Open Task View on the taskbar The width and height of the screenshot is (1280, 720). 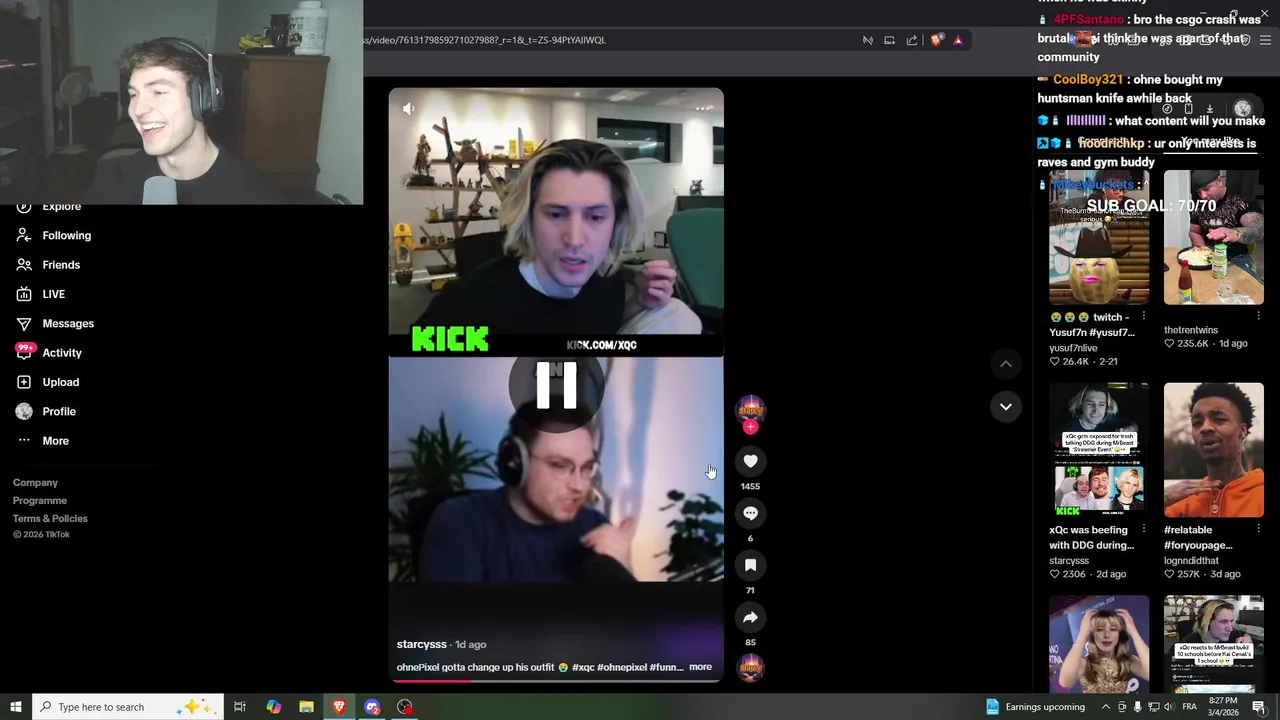click(x=240, y=707)
